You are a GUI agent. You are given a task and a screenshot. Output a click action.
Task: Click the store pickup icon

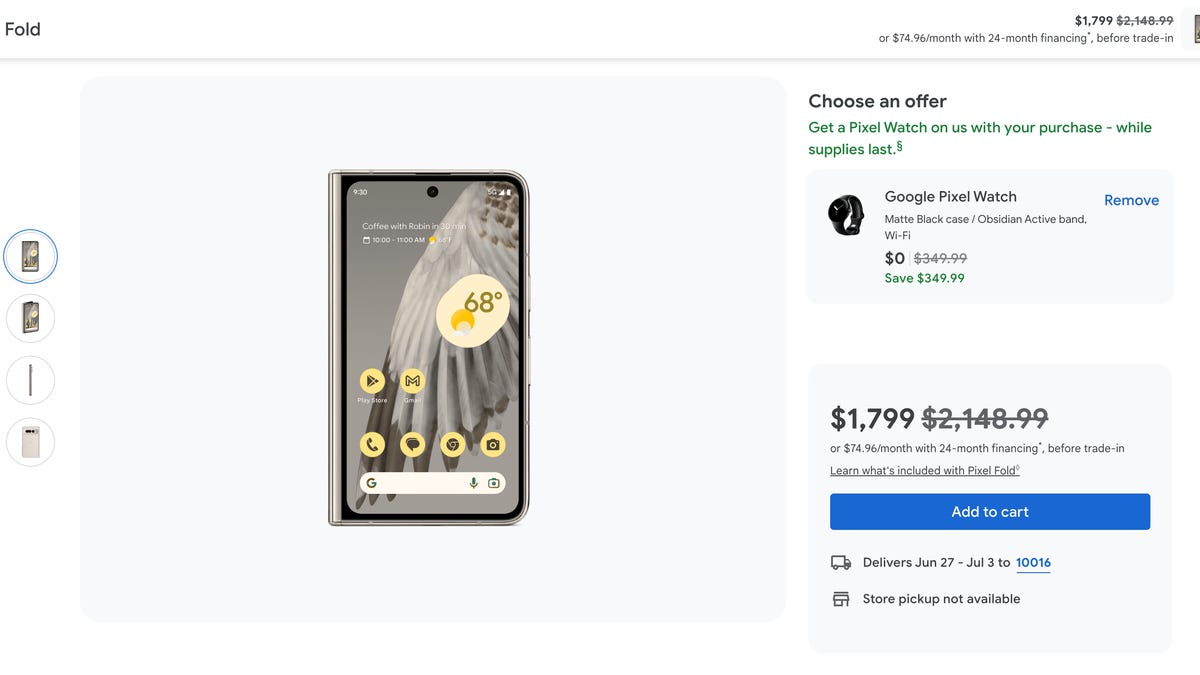pos(842,598)
